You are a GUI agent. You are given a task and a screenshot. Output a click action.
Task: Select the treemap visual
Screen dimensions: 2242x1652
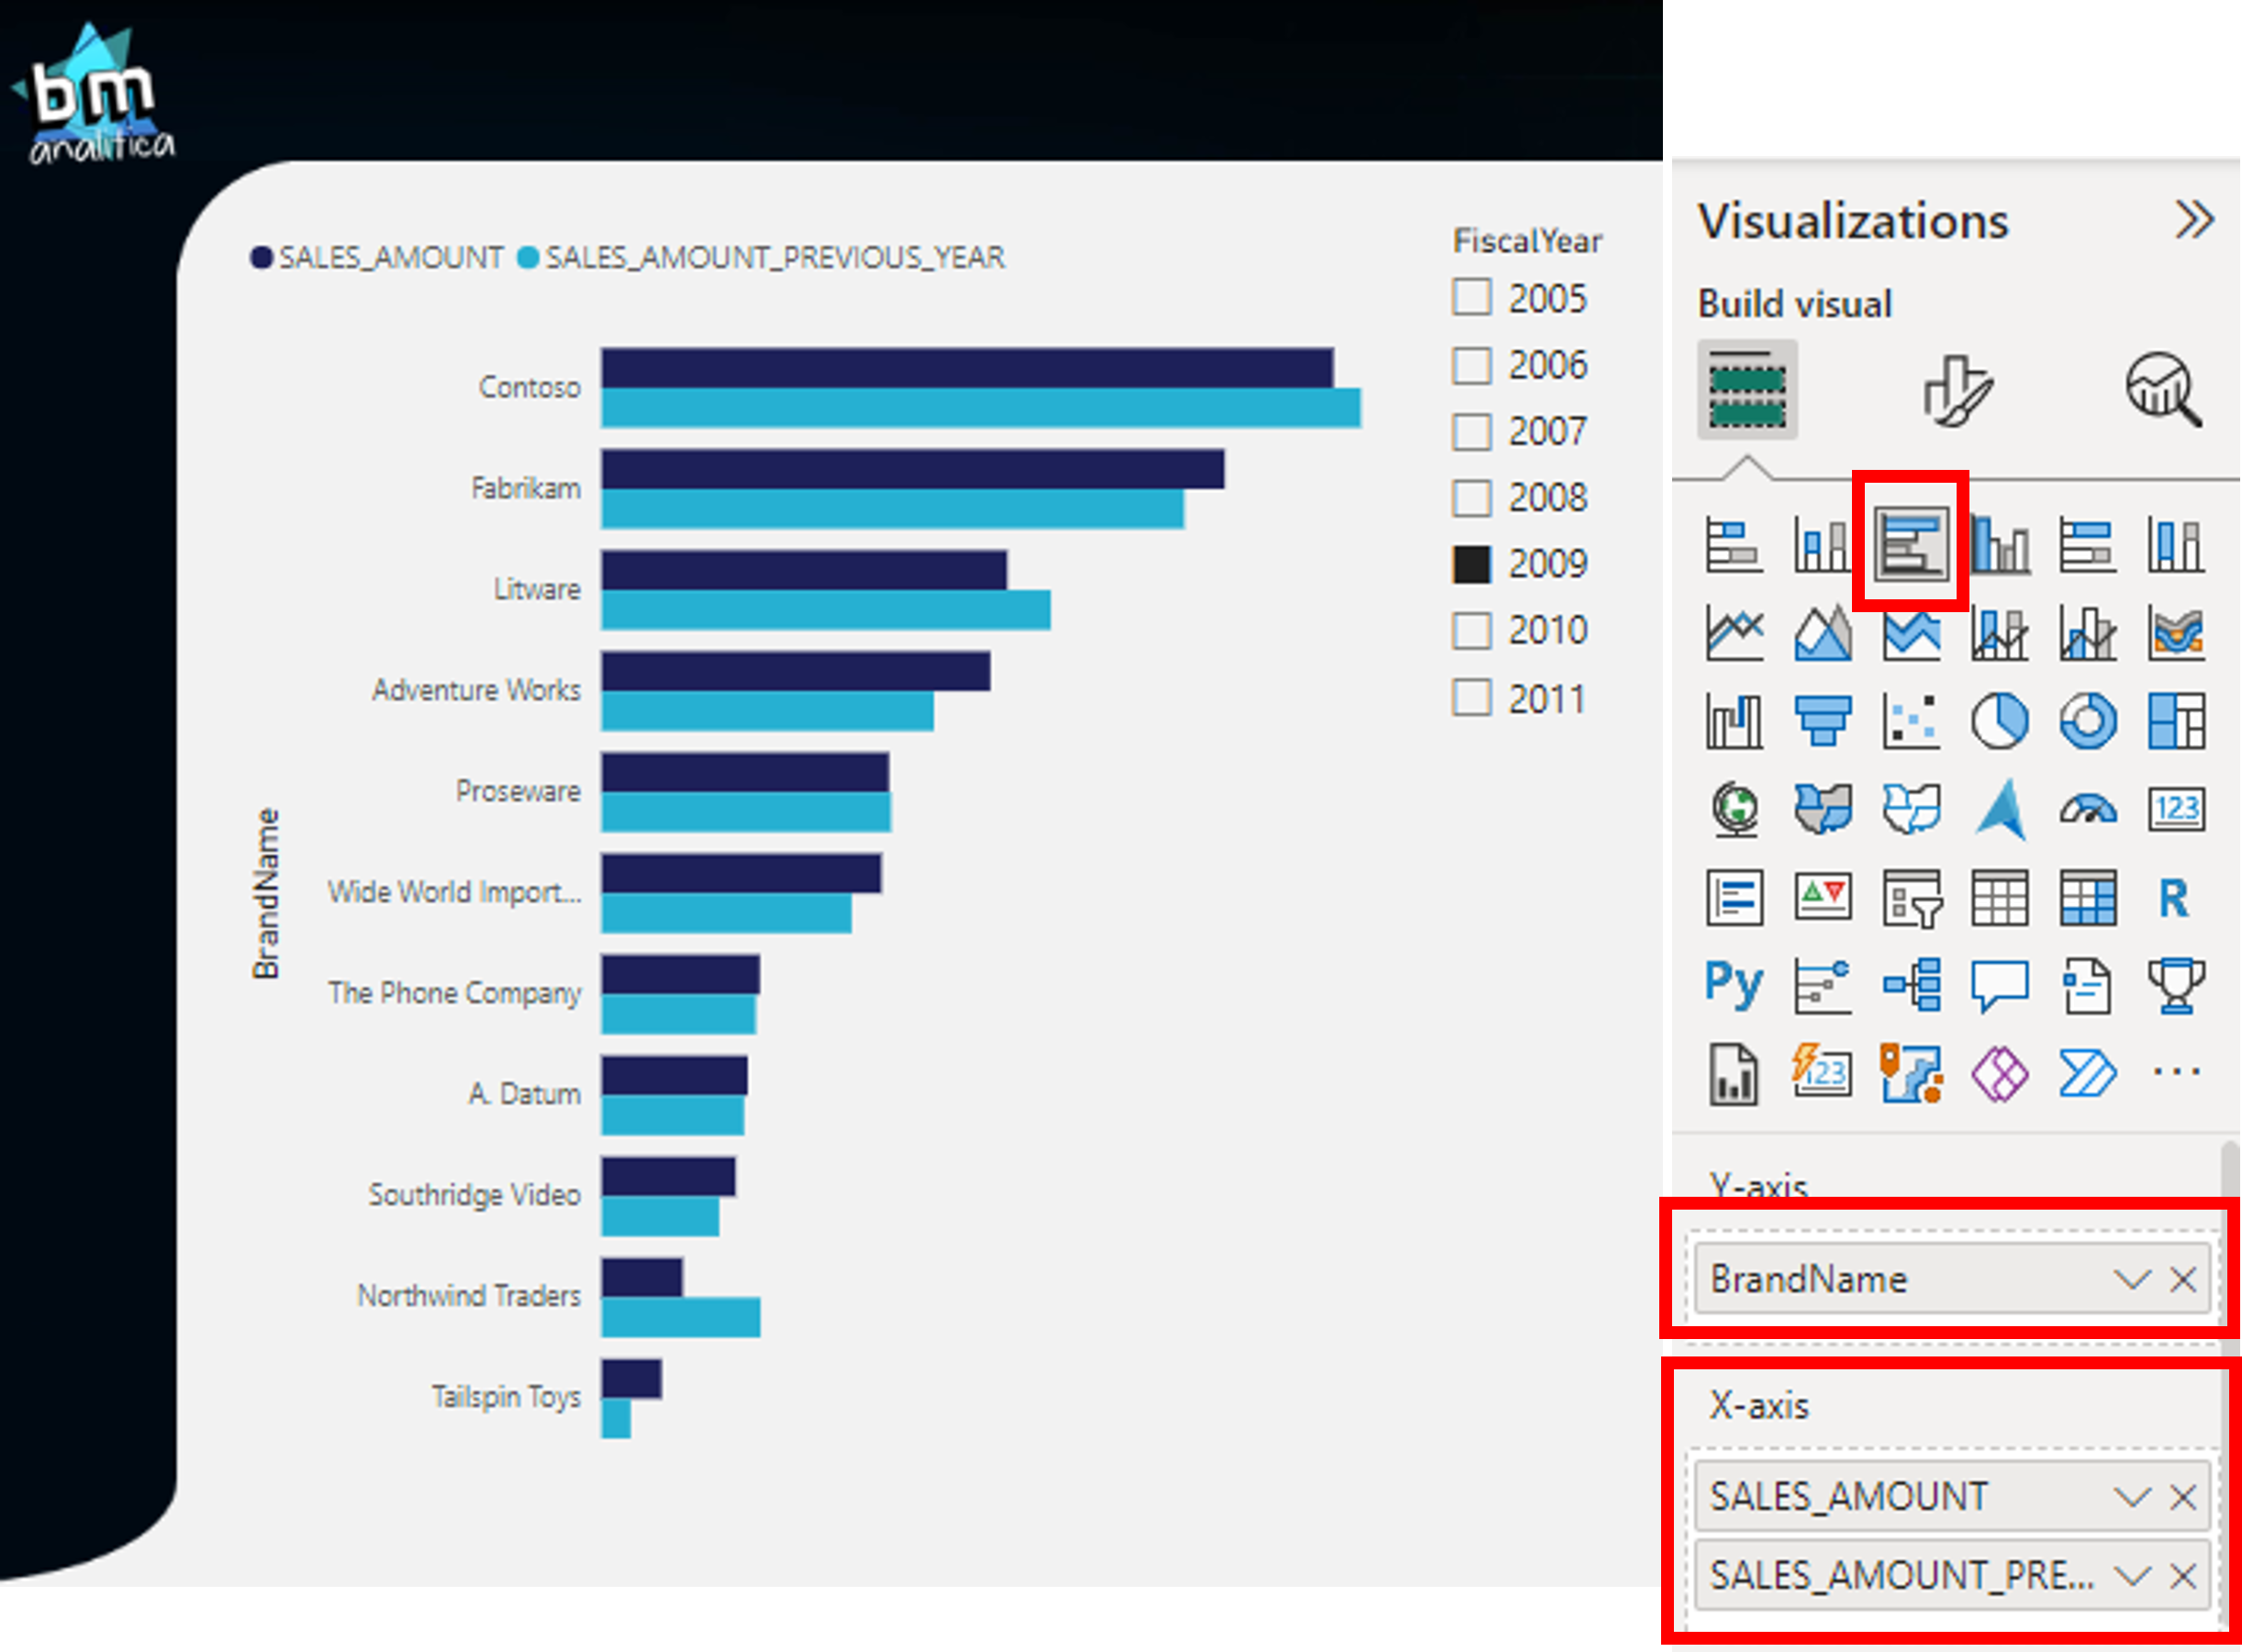(x=2176, y=722)
